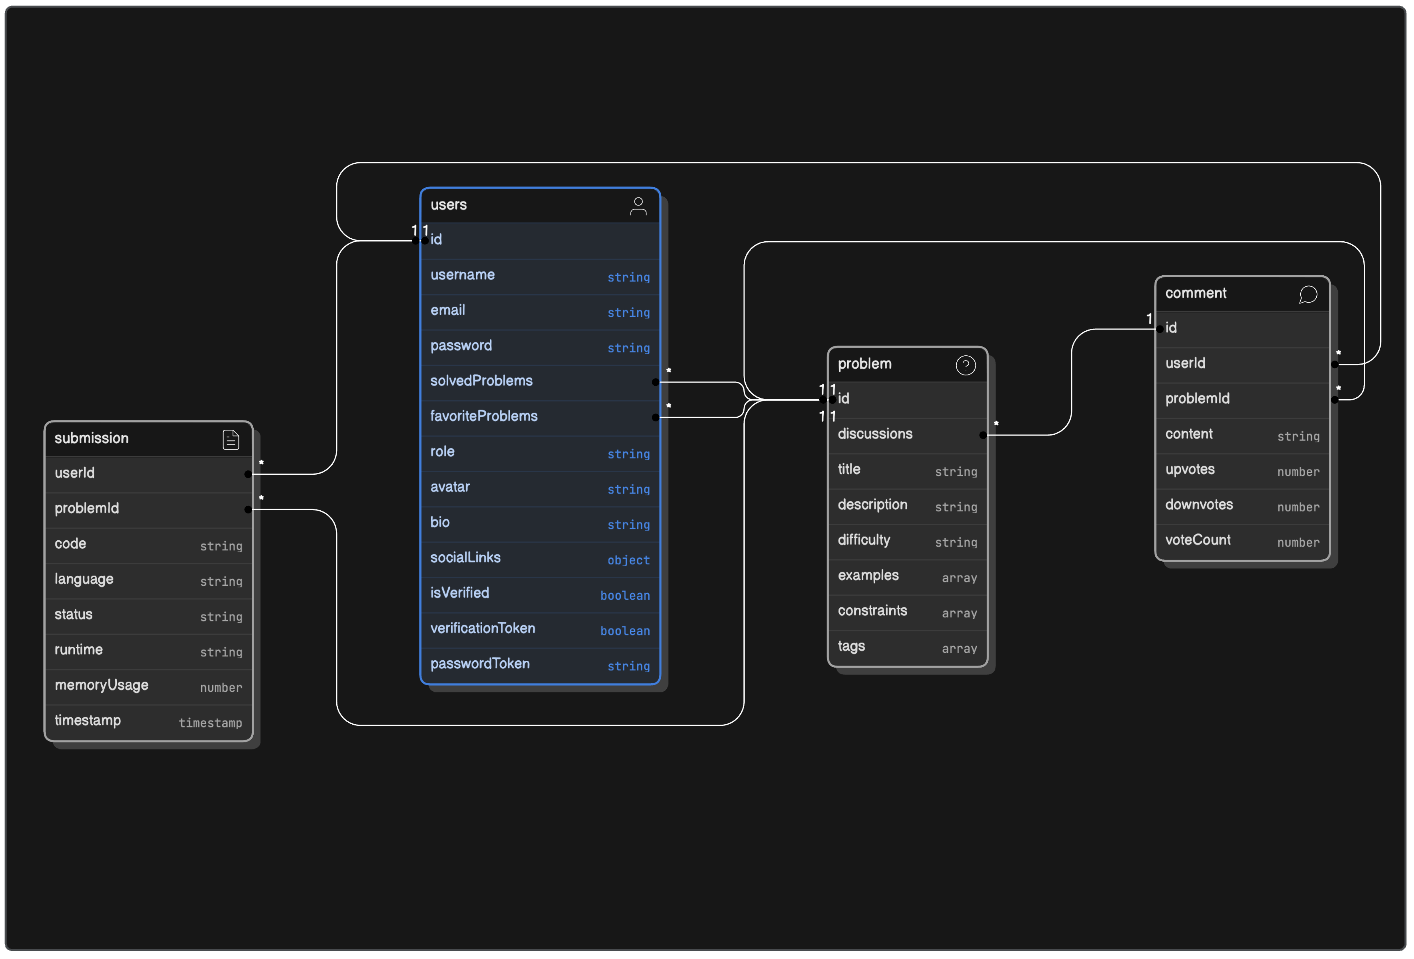
Task: Click the password row in users table
Action: (540, 346)
